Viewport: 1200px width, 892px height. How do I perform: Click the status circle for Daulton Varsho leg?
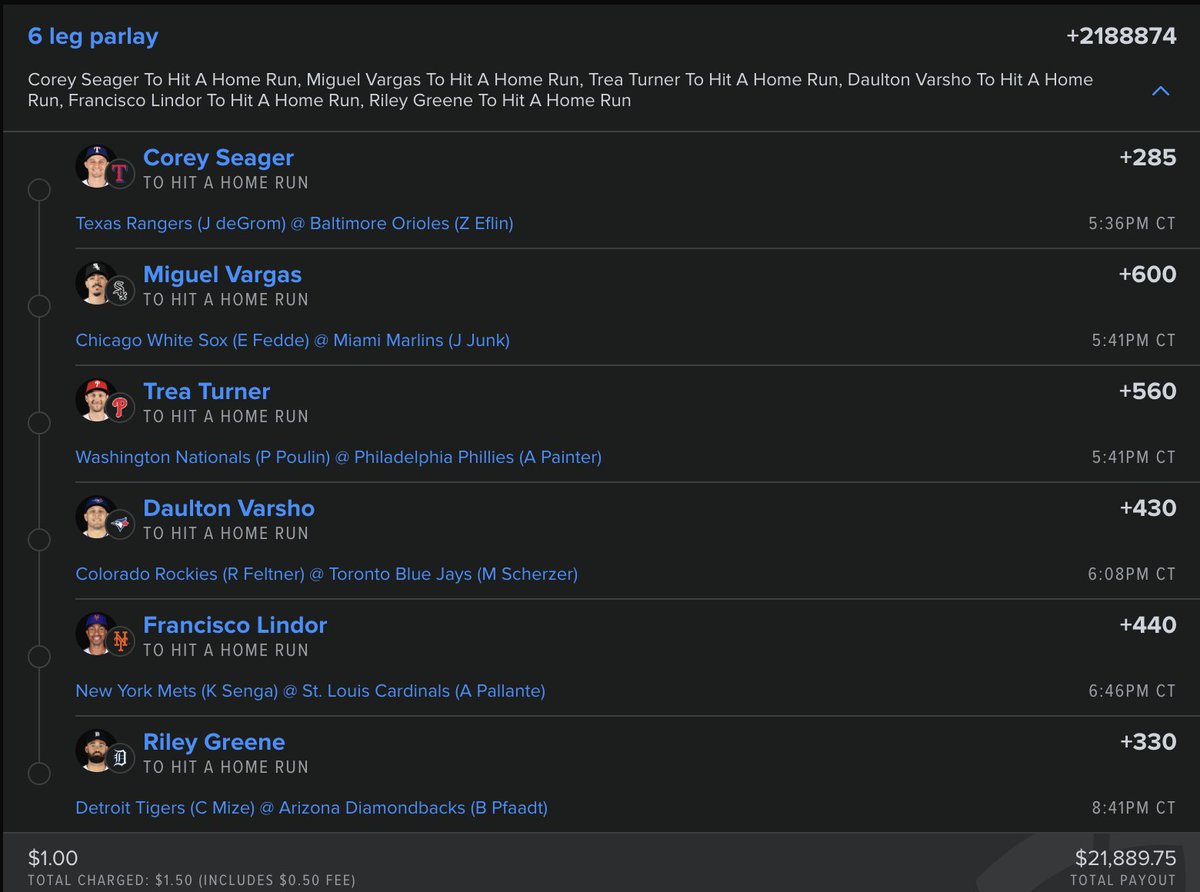39,540
